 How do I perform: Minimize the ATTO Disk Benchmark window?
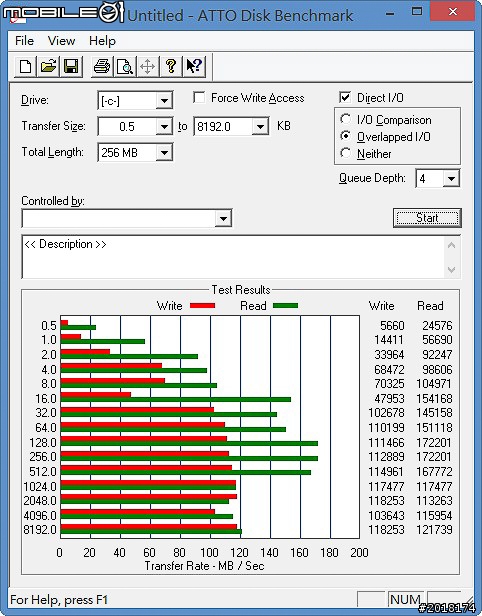pyautogui.click(x=390, y=13)
